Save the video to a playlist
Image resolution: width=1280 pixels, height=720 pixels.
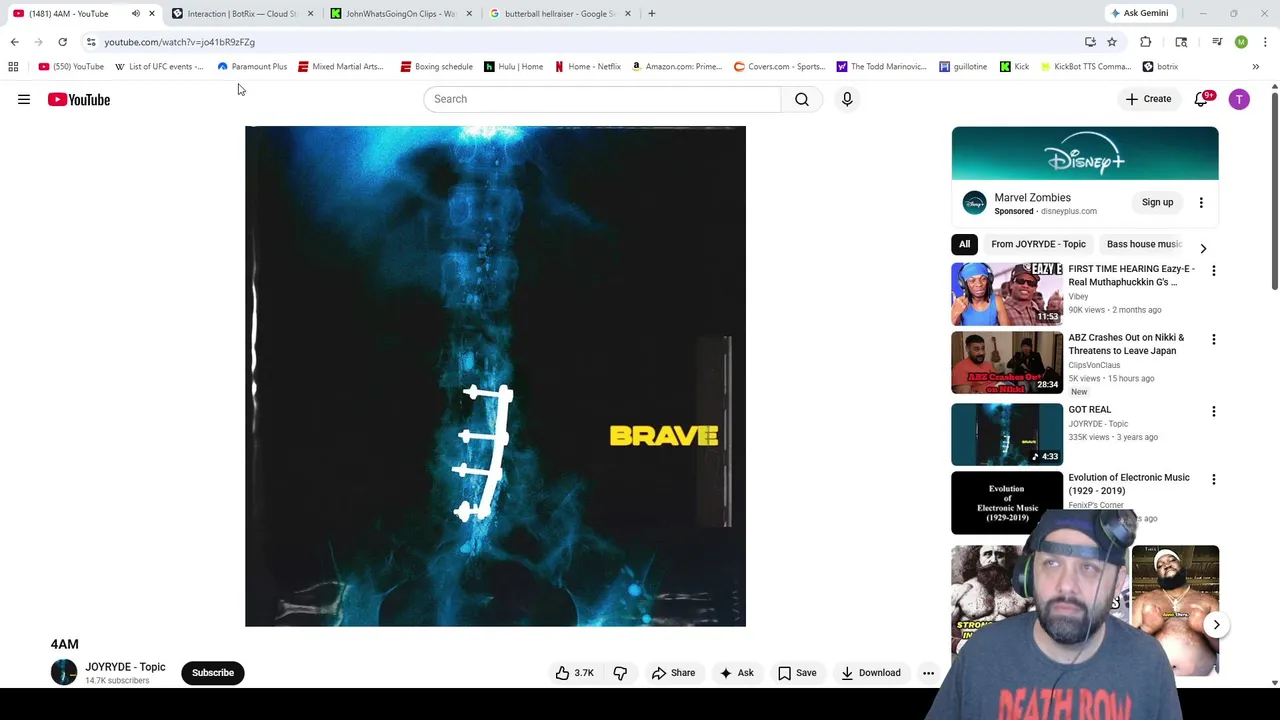tap(797, 673)
